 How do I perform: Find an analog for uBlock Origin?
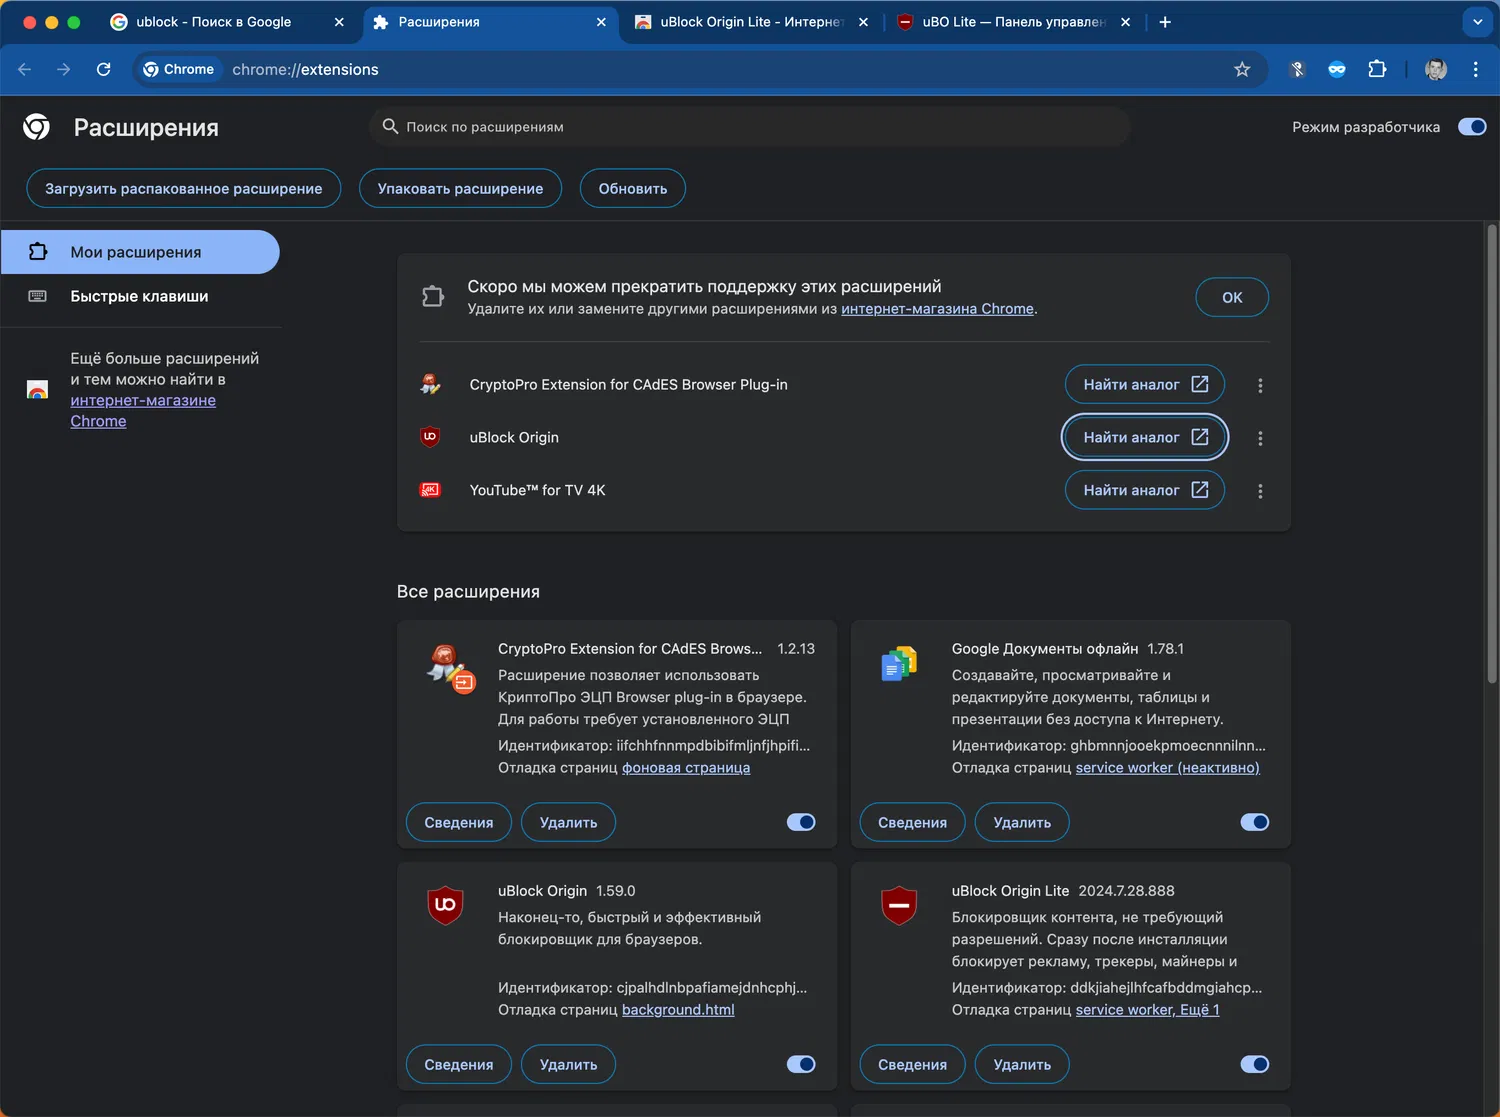(1145, 437)
